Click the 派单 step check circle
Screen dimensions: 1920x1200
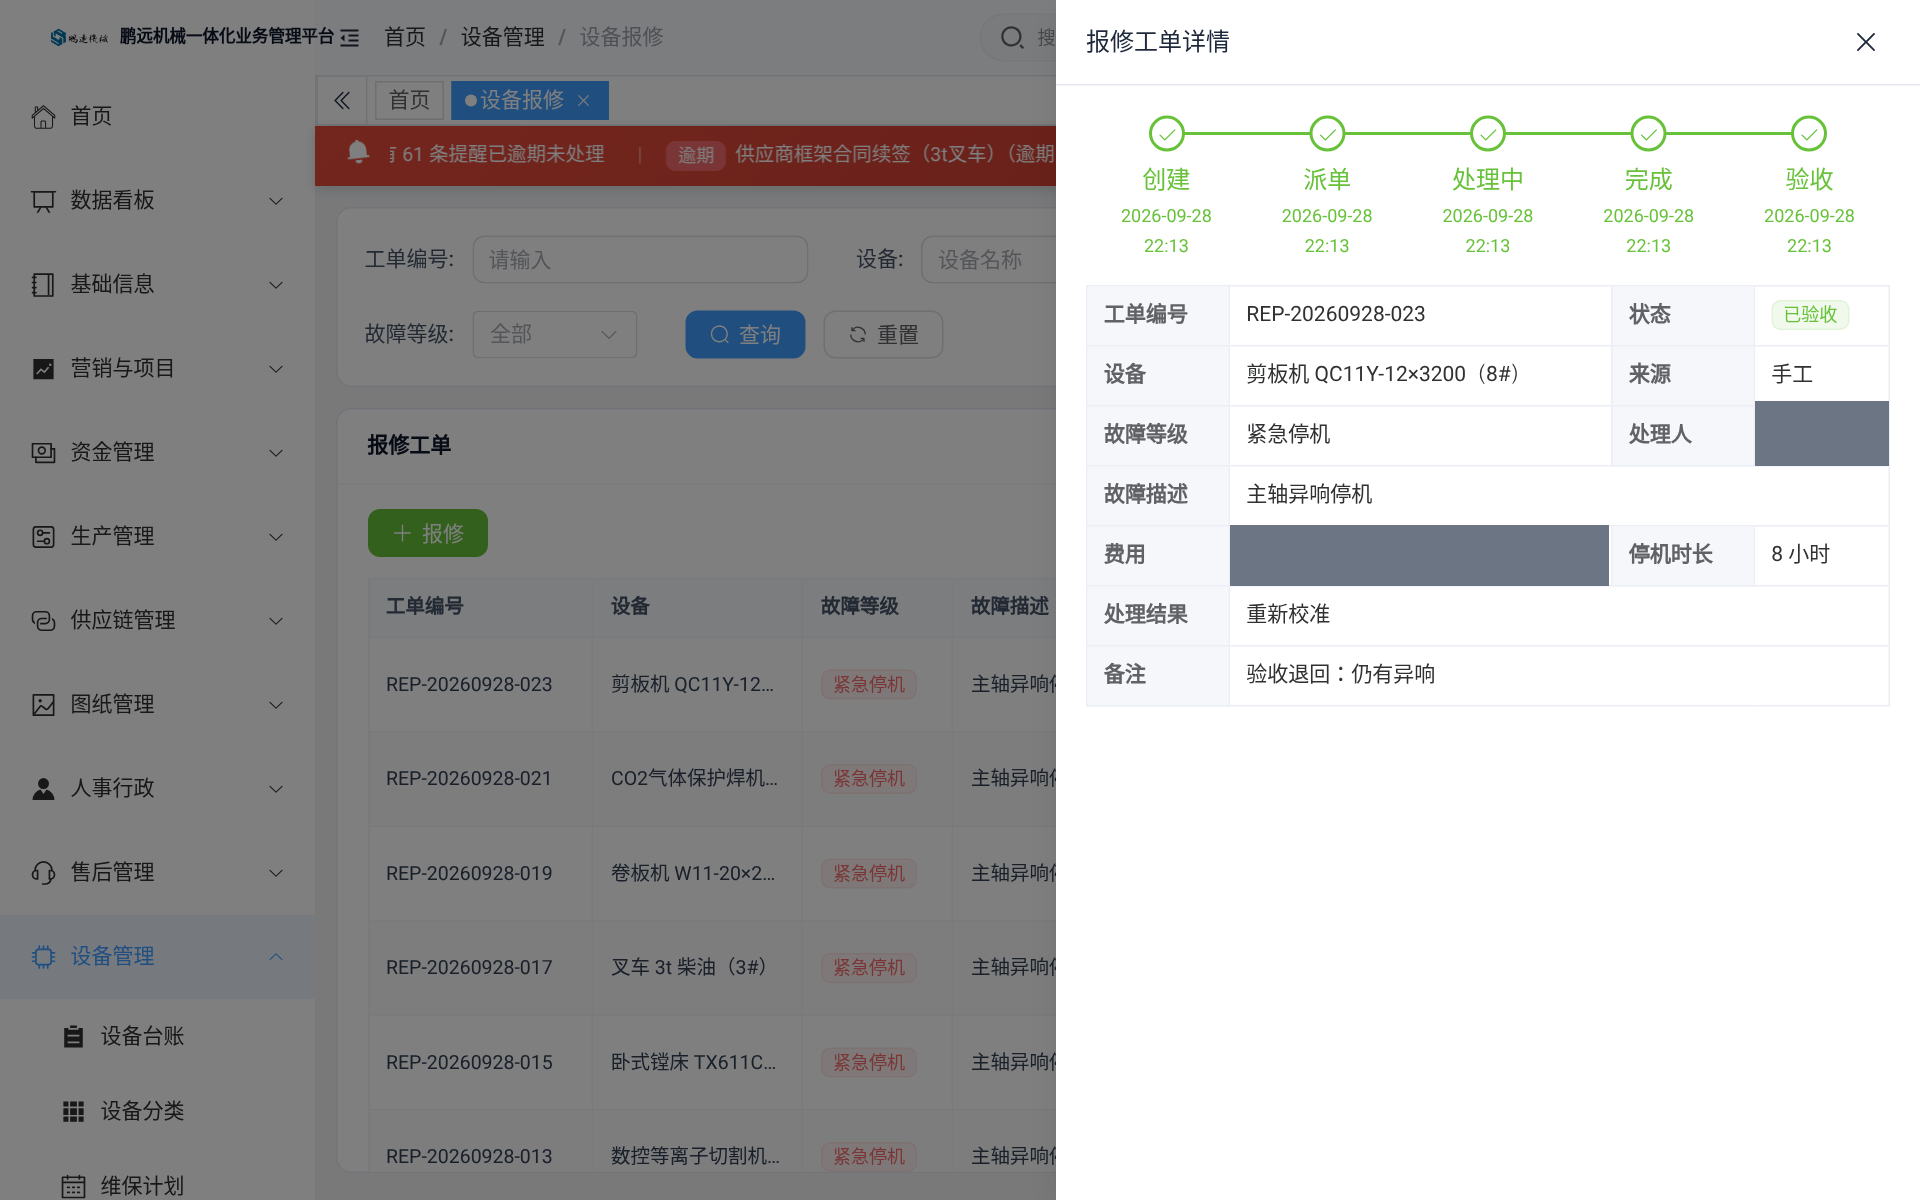pyautogui.click(x=1327, y=133)
